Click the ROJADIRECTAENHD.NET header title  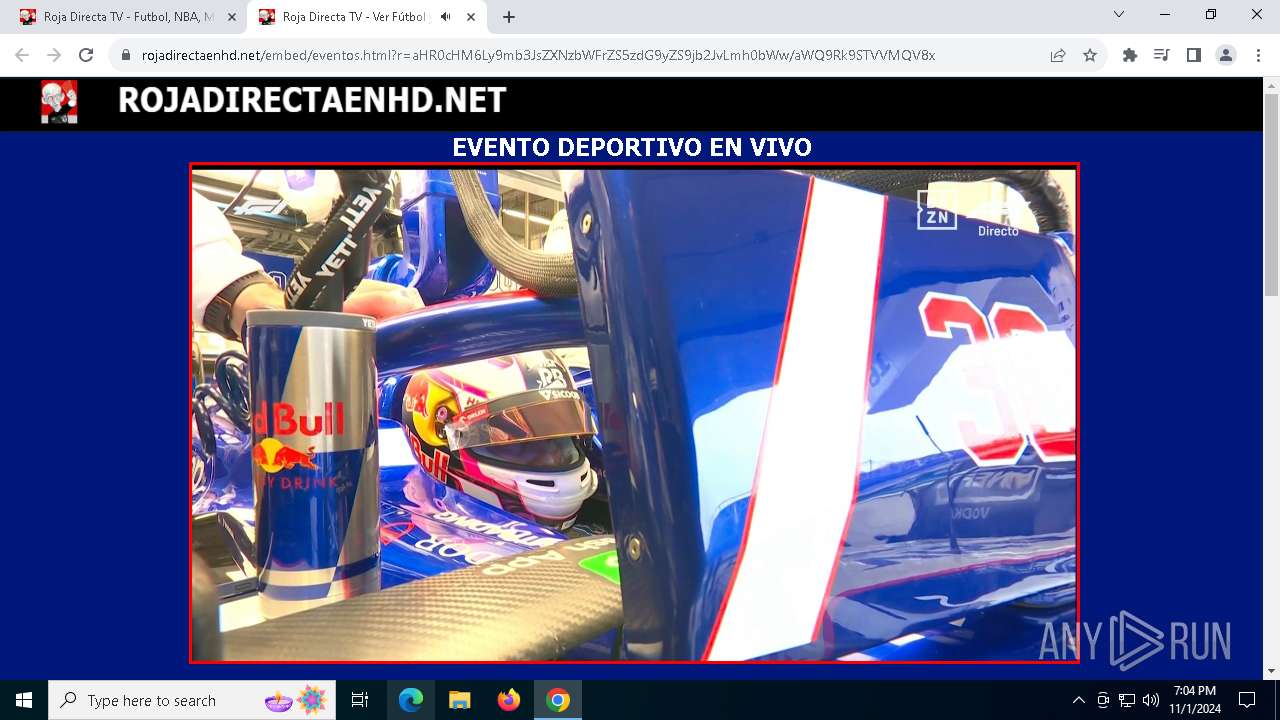point(312,100)
